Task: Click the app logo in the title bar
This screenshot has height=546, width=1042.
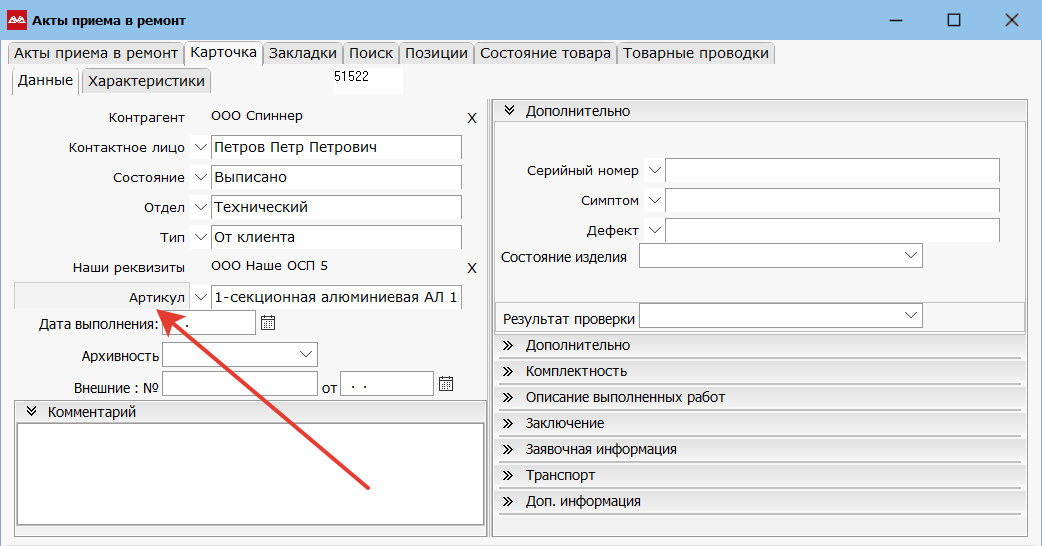Action: pyautogui.click(x=17, y=21)
